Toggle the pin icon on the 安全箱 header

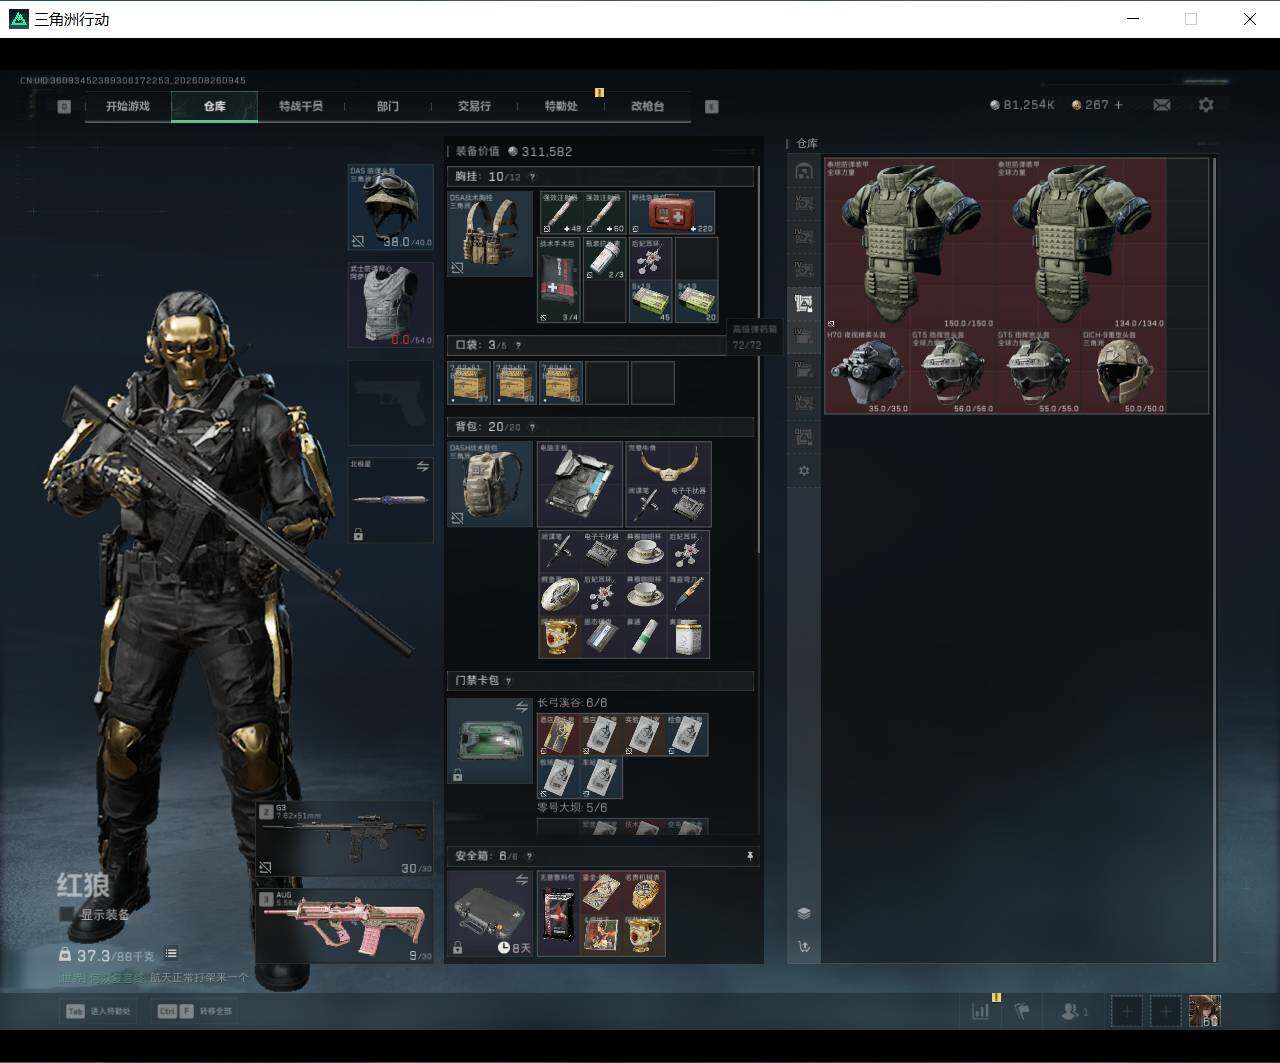pos(749,856)
